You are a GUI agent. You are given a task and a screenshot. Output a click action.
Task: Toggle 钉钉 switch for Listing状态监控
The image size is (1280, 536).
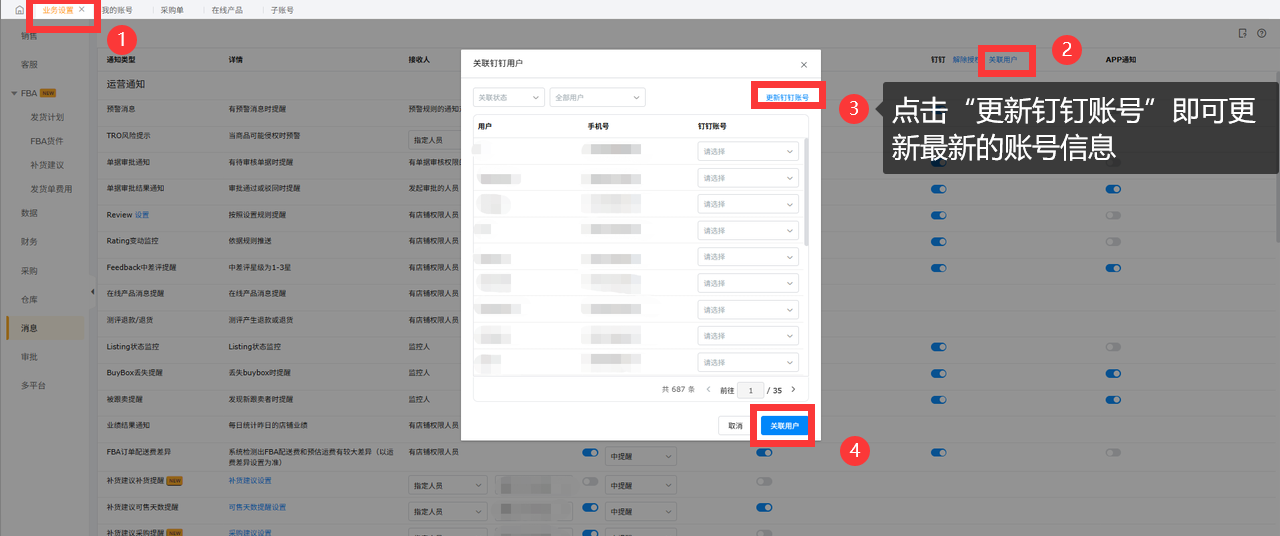(x=938, y=347)
